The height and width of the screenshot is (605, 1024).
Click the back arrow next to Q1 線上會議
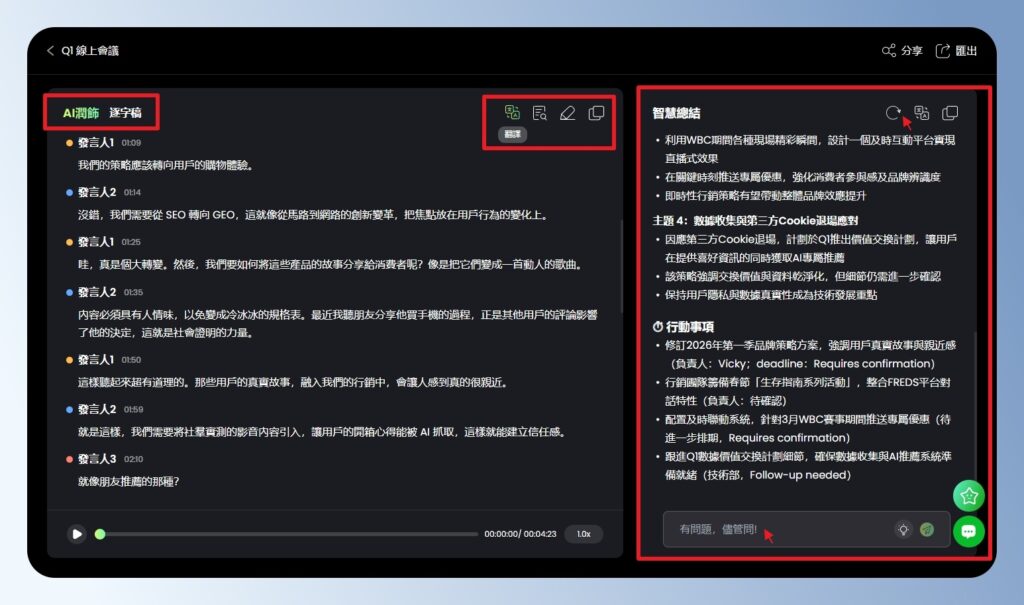pos(51,50)
